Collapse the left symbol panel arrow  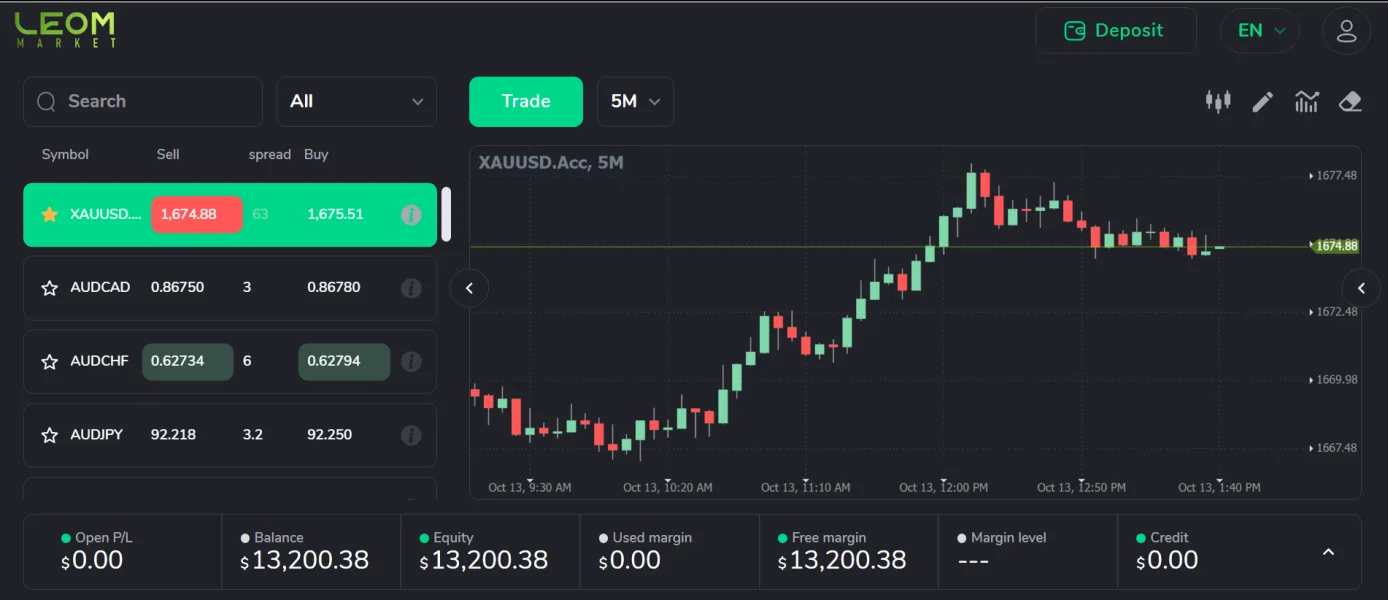pos(469,289)
